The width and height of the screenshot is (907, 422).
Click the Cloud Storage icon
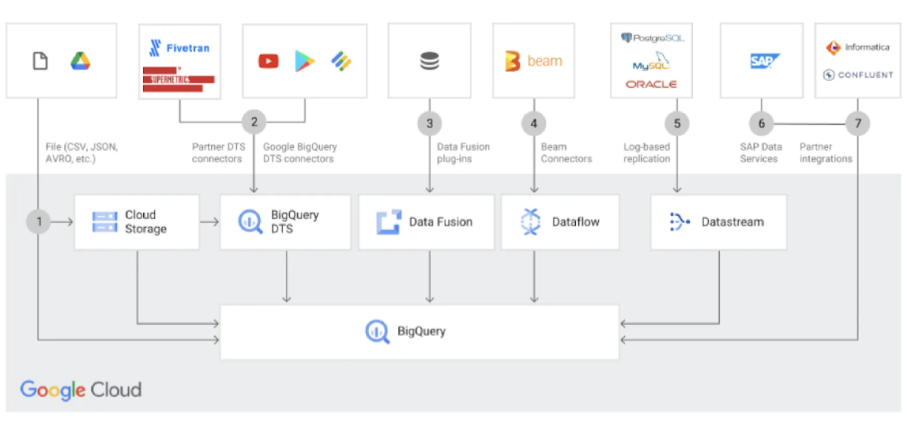[x=105, y=222]
